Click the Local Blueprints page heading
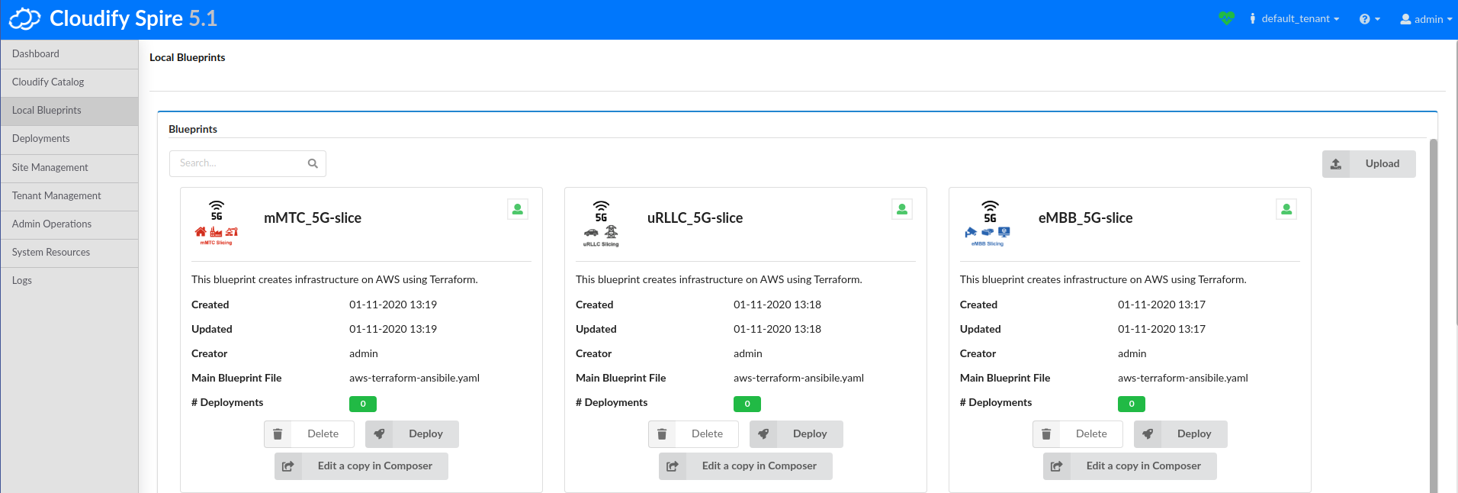The image size is (1458, 493). (187, 58)
